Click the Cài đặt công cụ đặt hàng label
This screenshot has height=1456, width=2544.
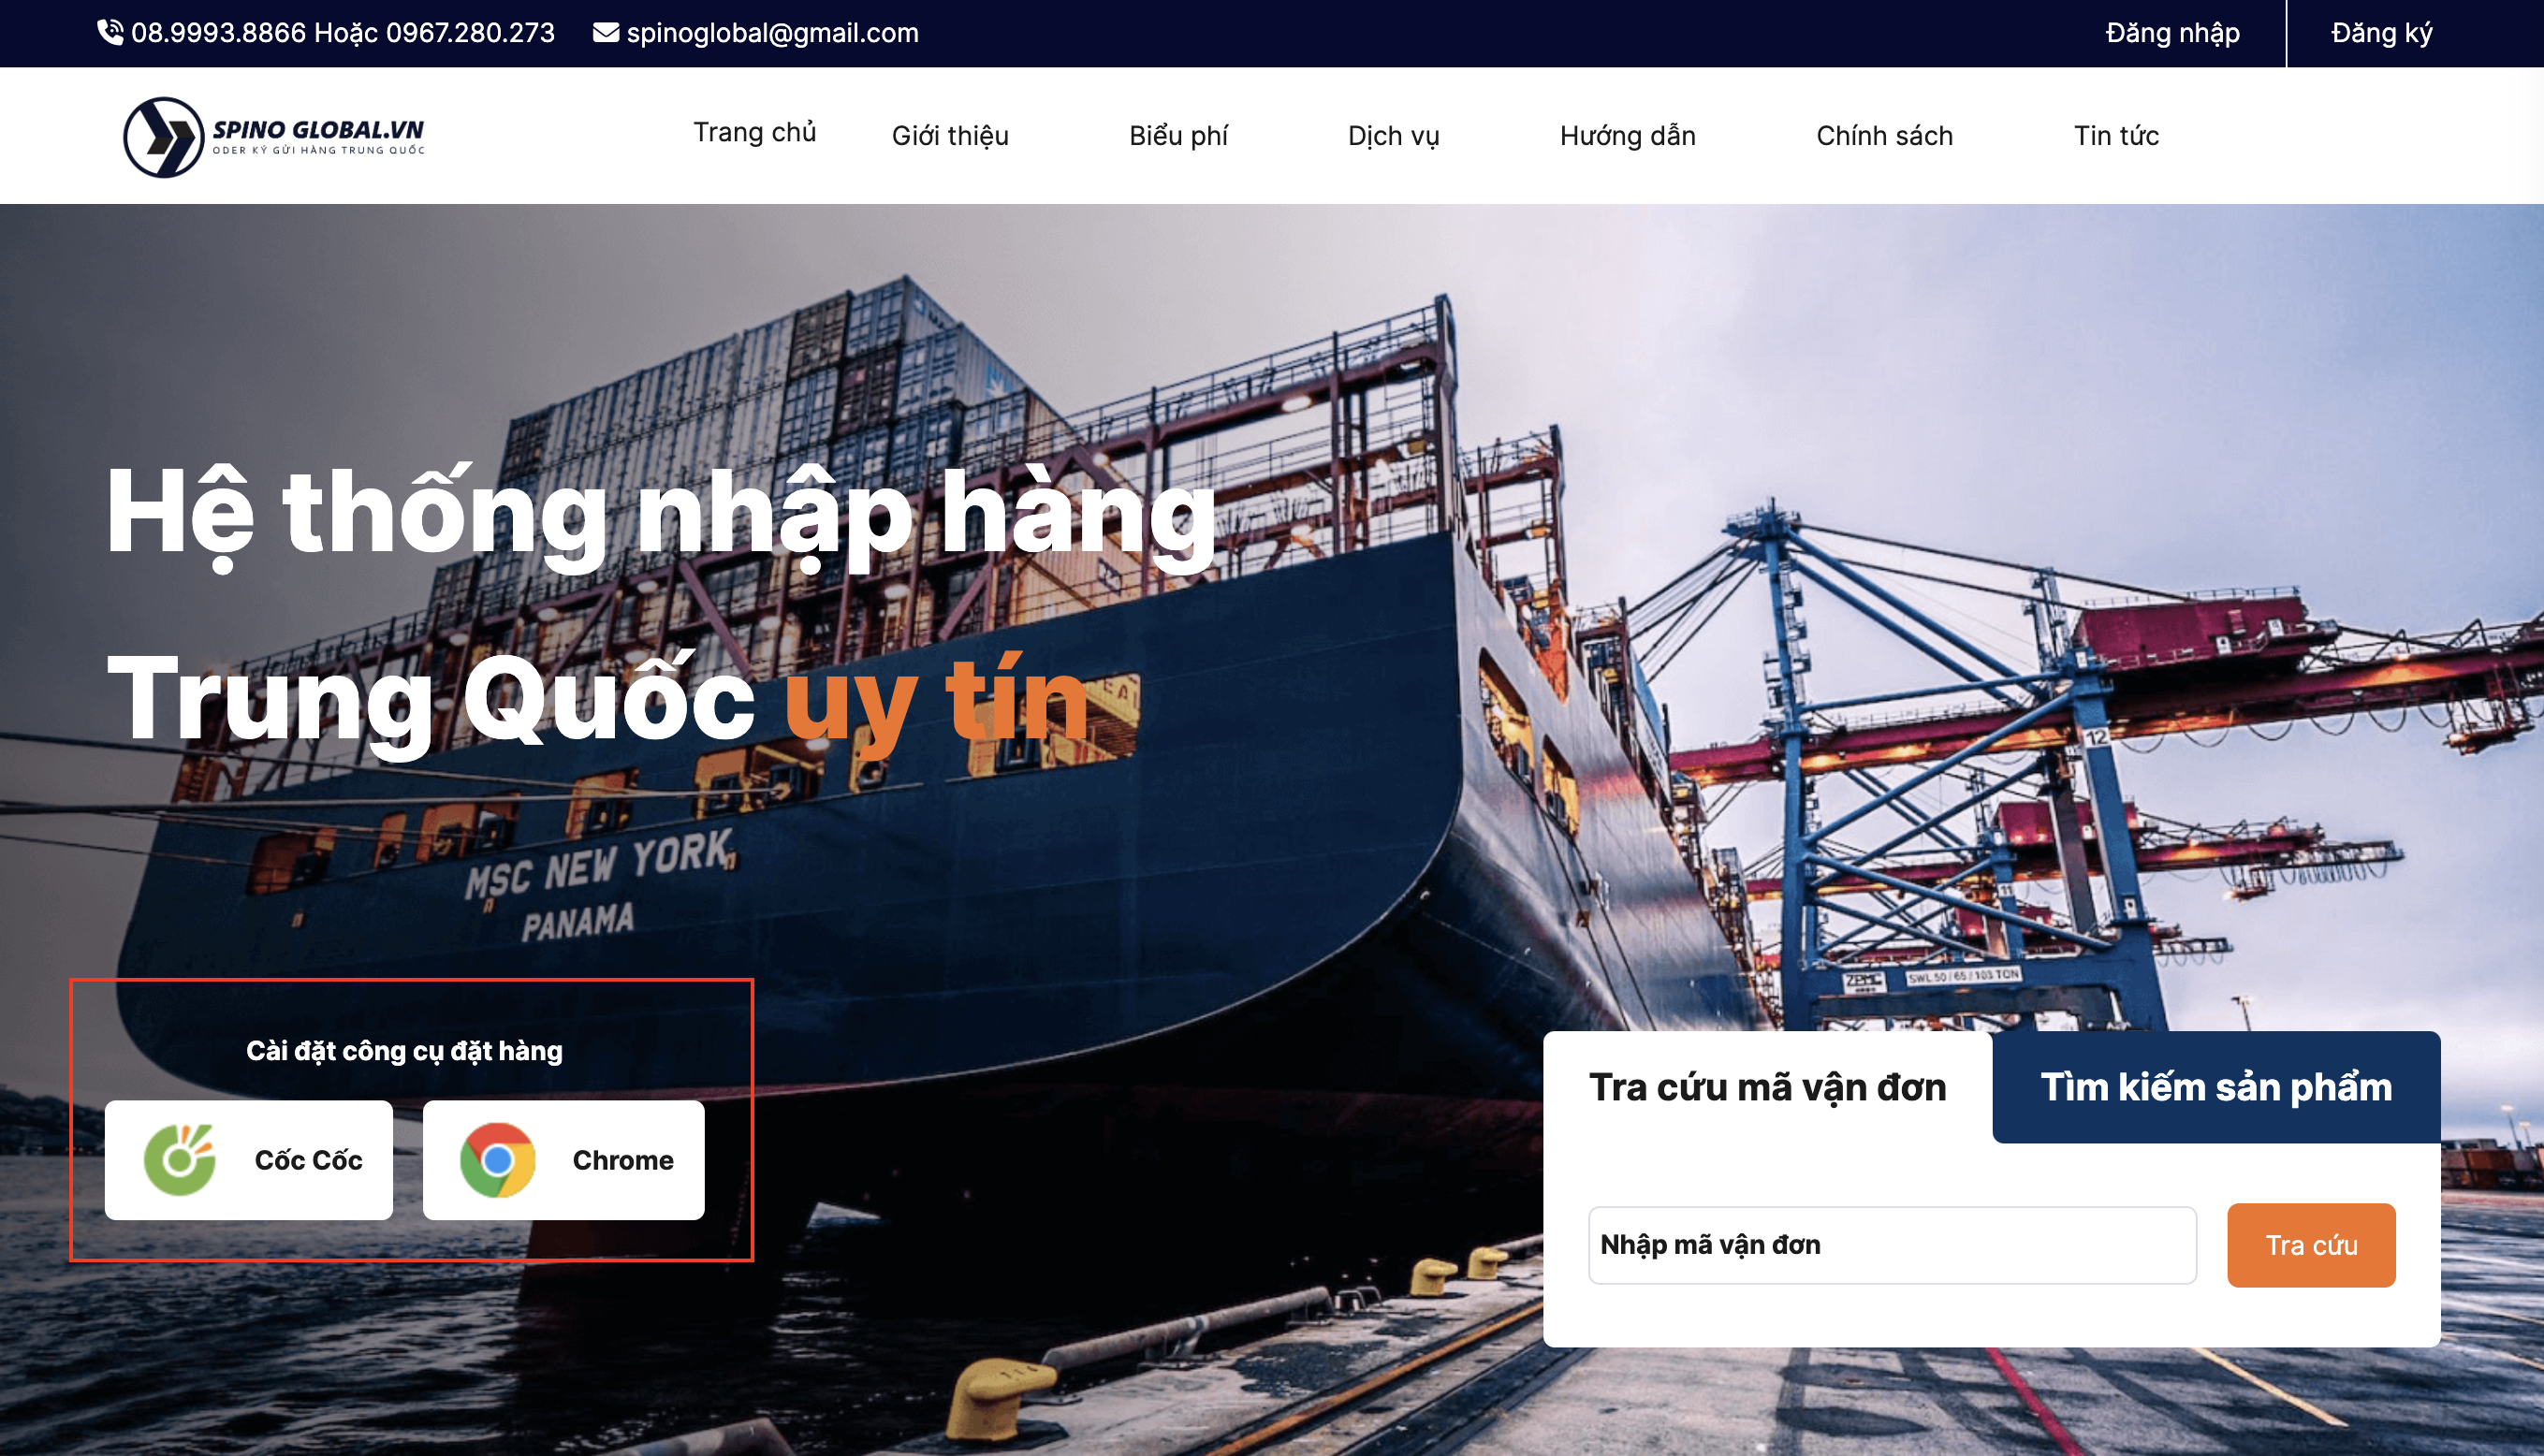click(404, 1051)
